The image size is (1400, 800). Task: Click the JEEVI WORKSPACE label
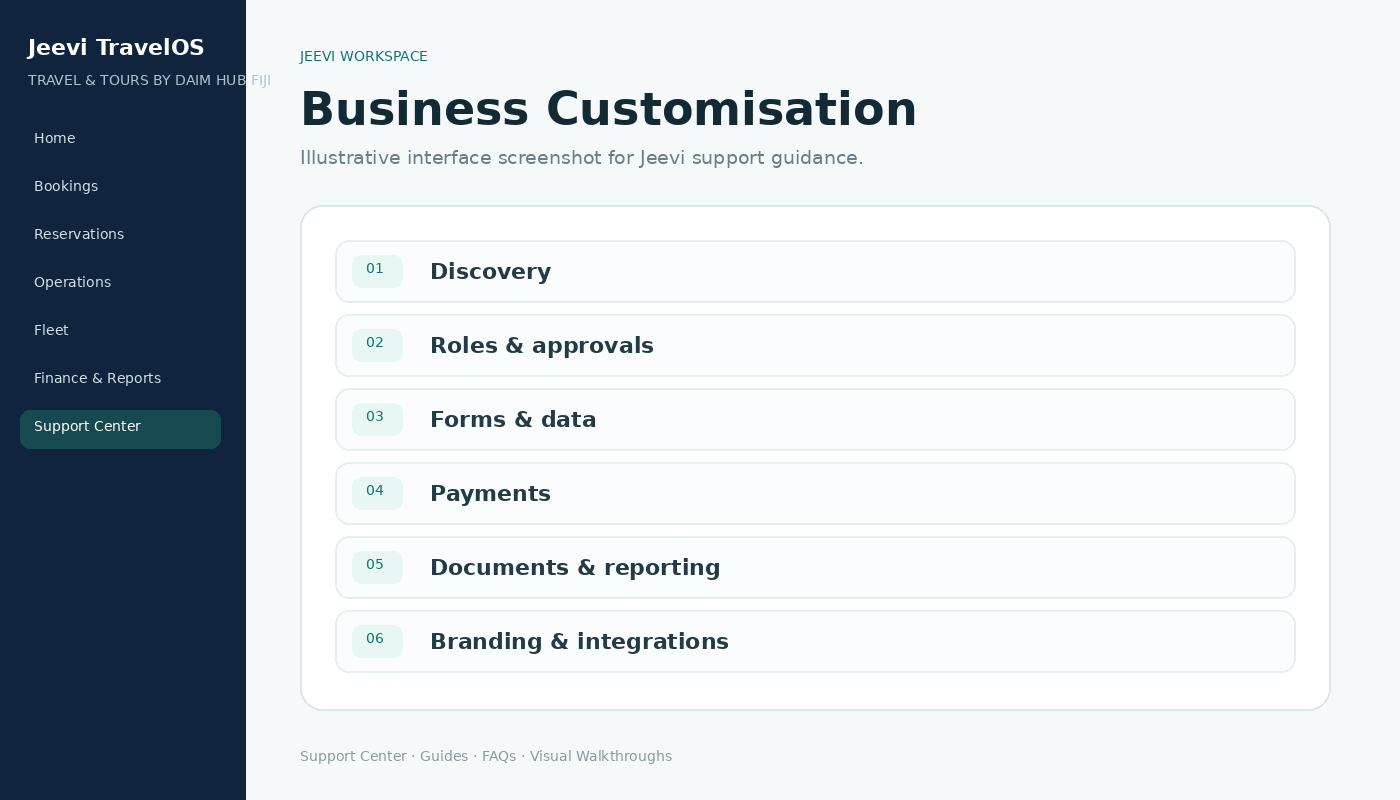point(364,57)
